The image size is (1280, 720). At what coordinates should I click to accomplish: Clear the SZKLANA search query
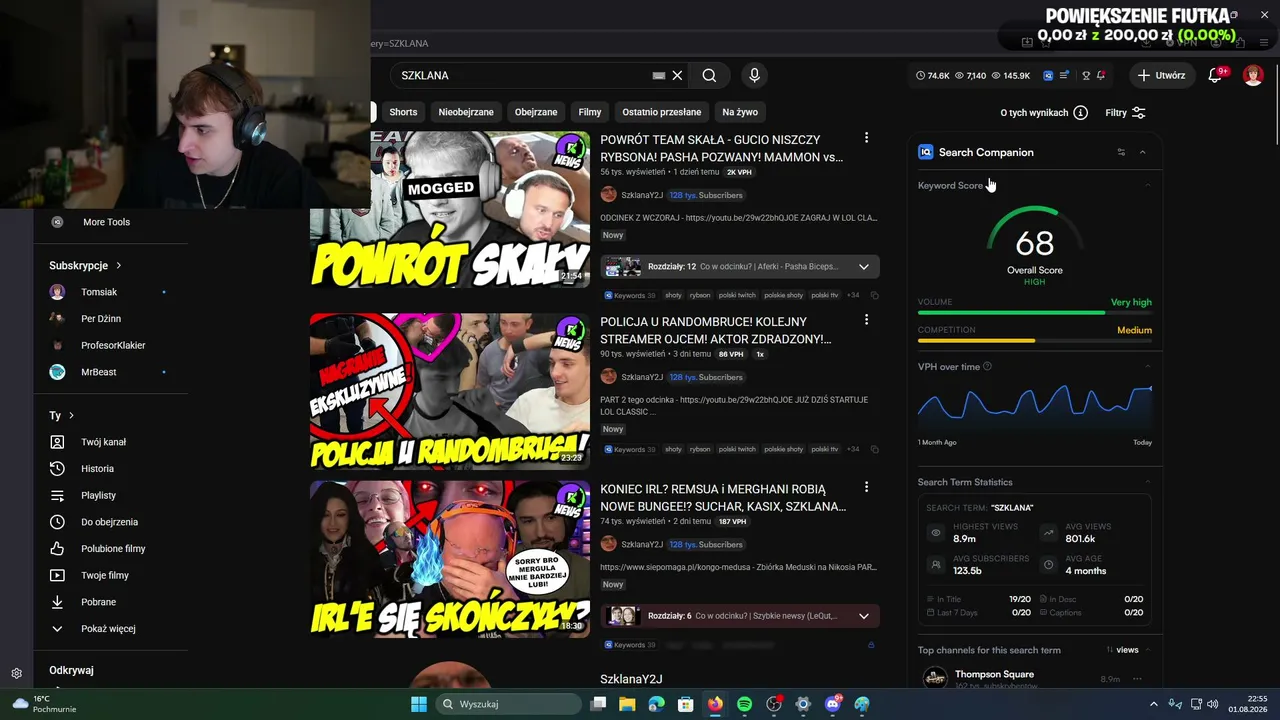click(677, 75)
